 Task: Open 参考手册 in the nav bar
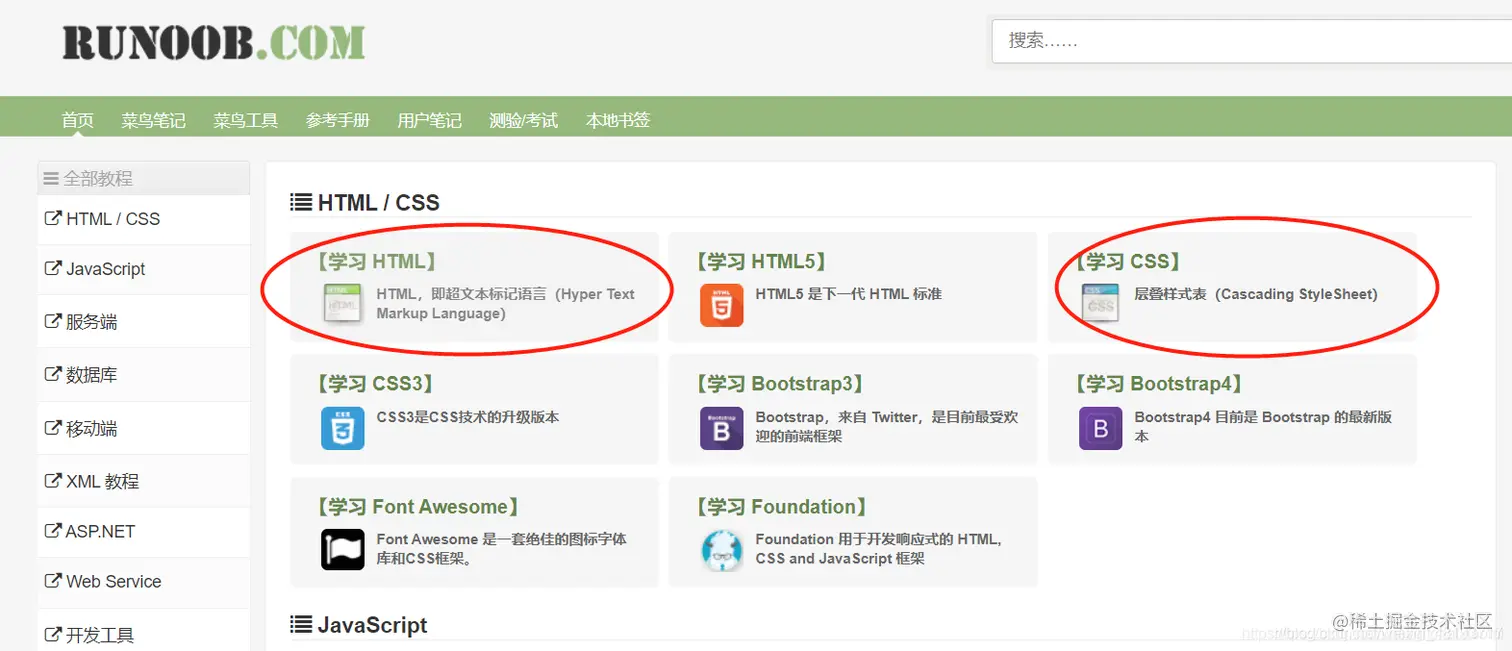click(x=338, y=120)
